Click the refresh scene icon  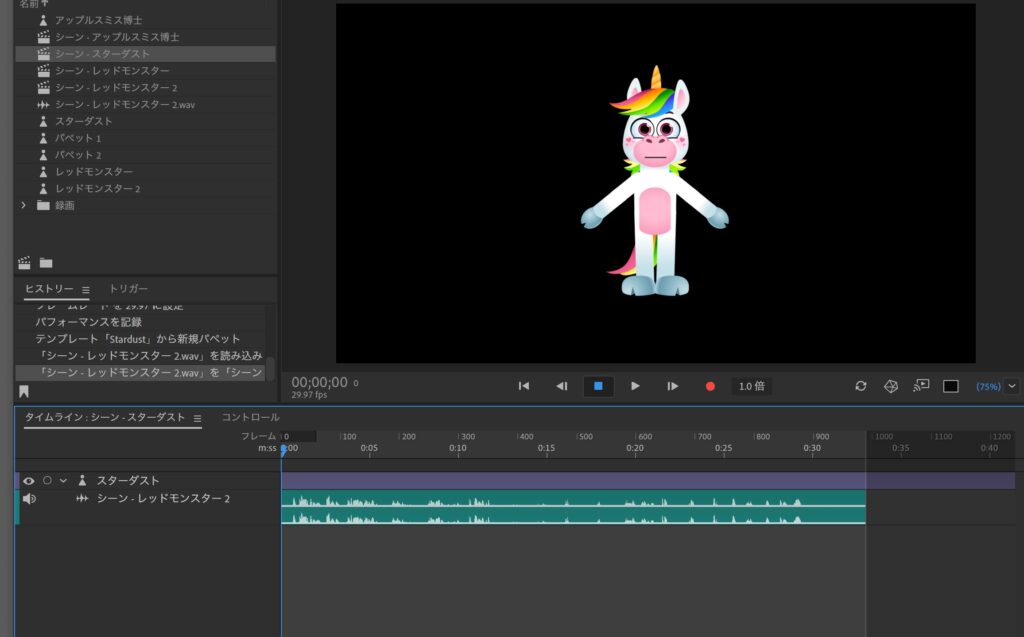[x=861, y=386]
